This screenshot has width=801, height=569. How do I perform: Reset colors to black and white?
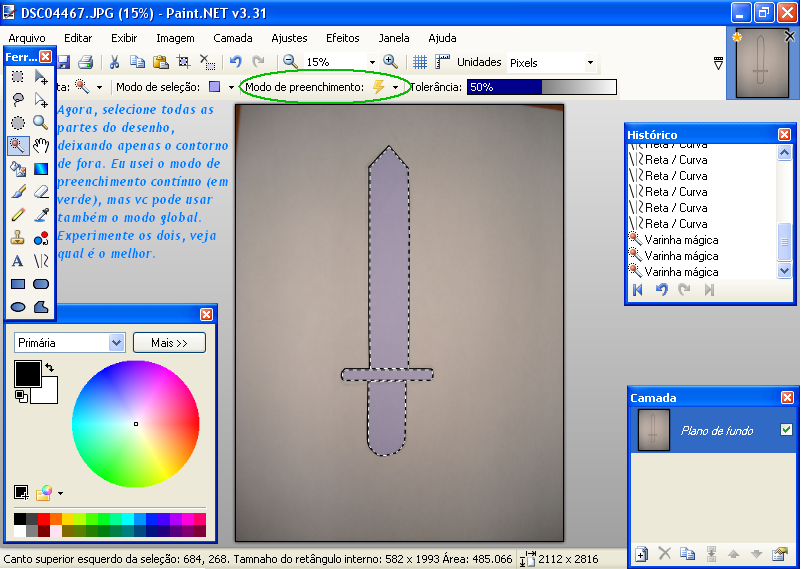(x=21, y=396)
